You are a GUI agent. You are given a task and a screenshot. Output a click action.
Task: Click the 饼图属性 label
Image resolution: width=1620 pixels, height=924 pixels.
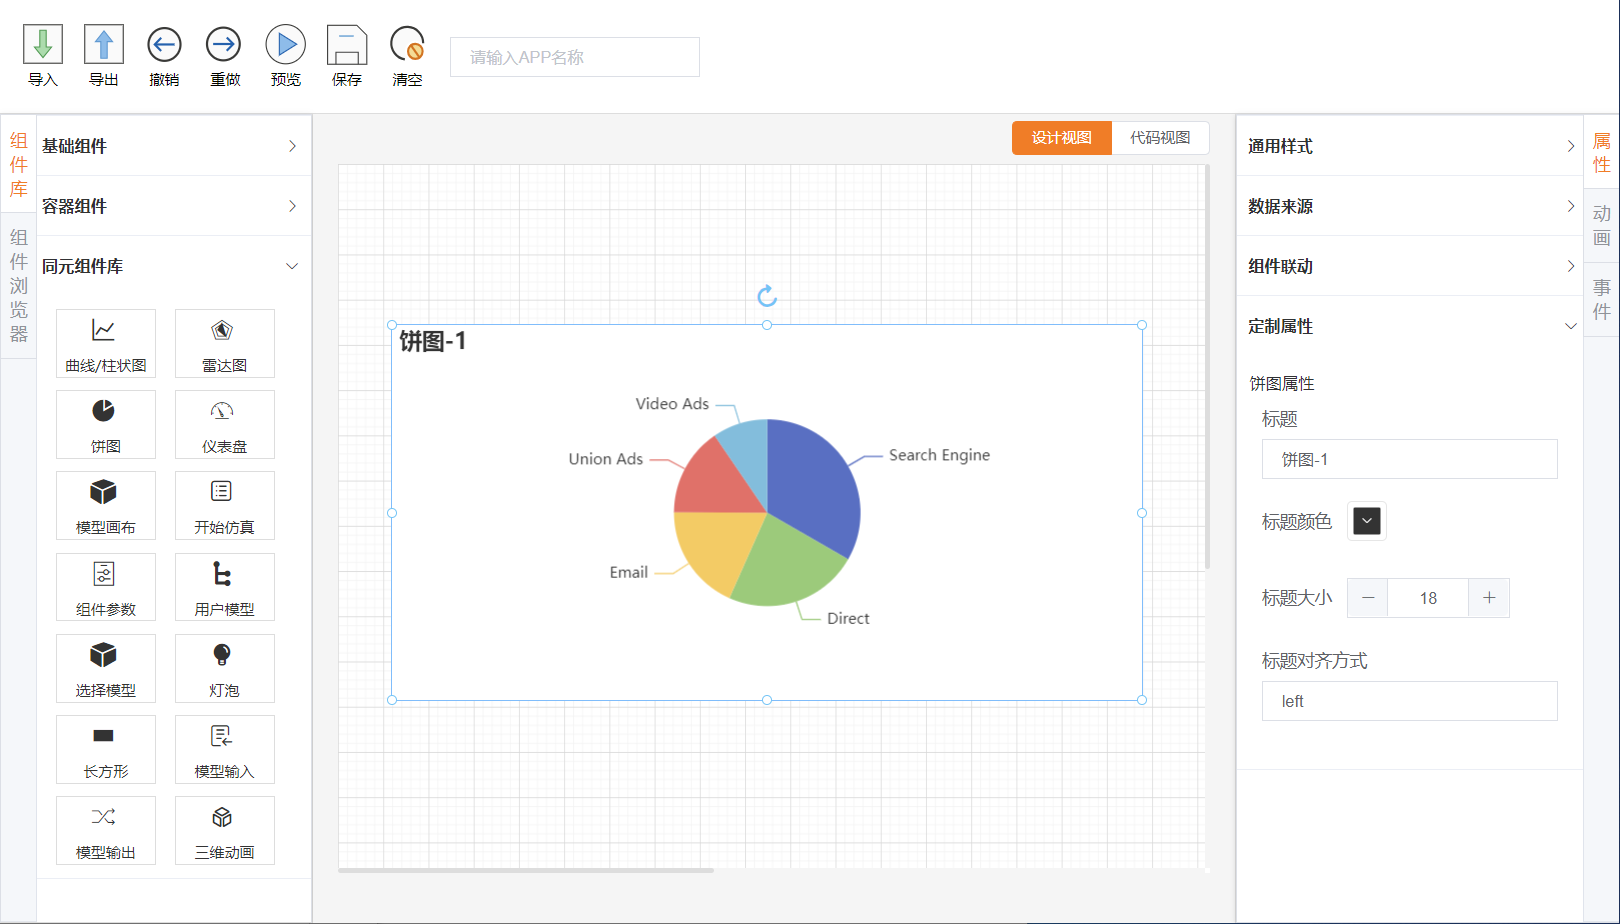1282,384
